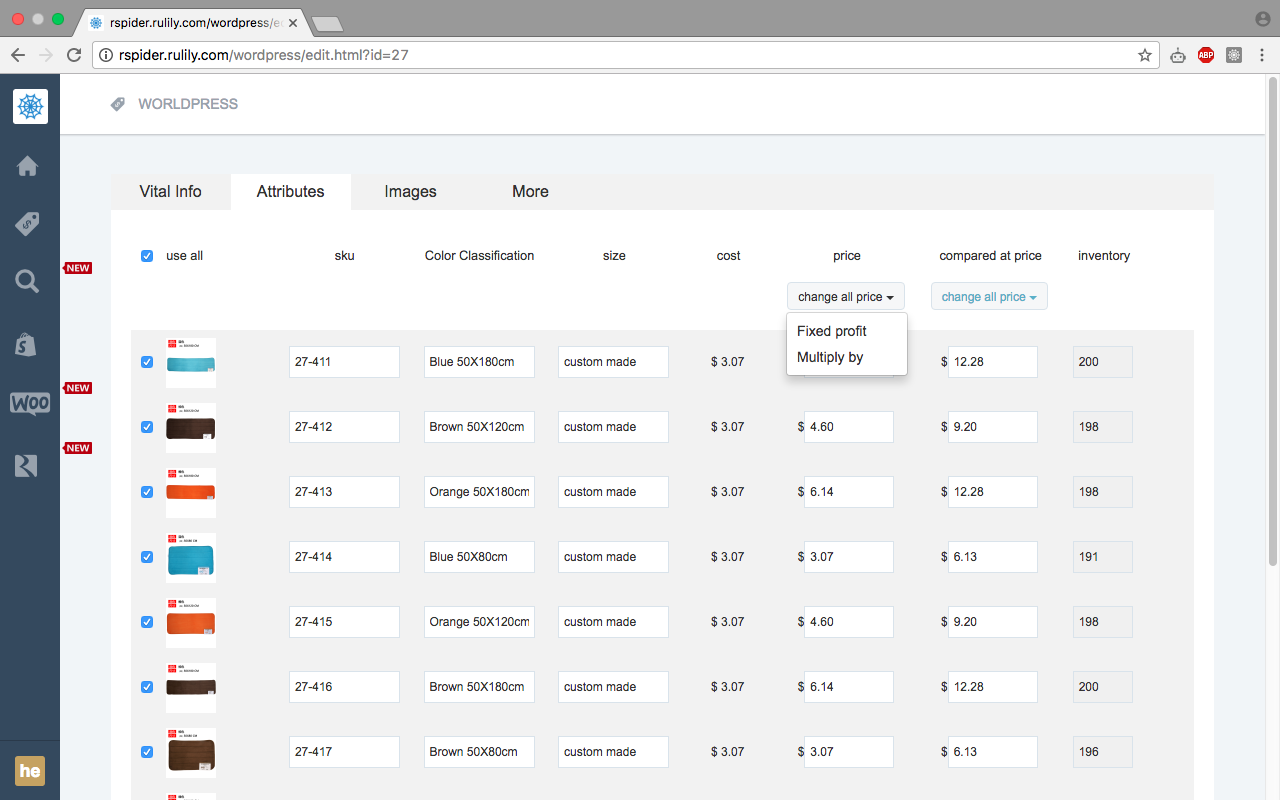1280x800 pixels.
Task: Click the Chrome profile icon at the top right
Action: tap(1262, 19)
